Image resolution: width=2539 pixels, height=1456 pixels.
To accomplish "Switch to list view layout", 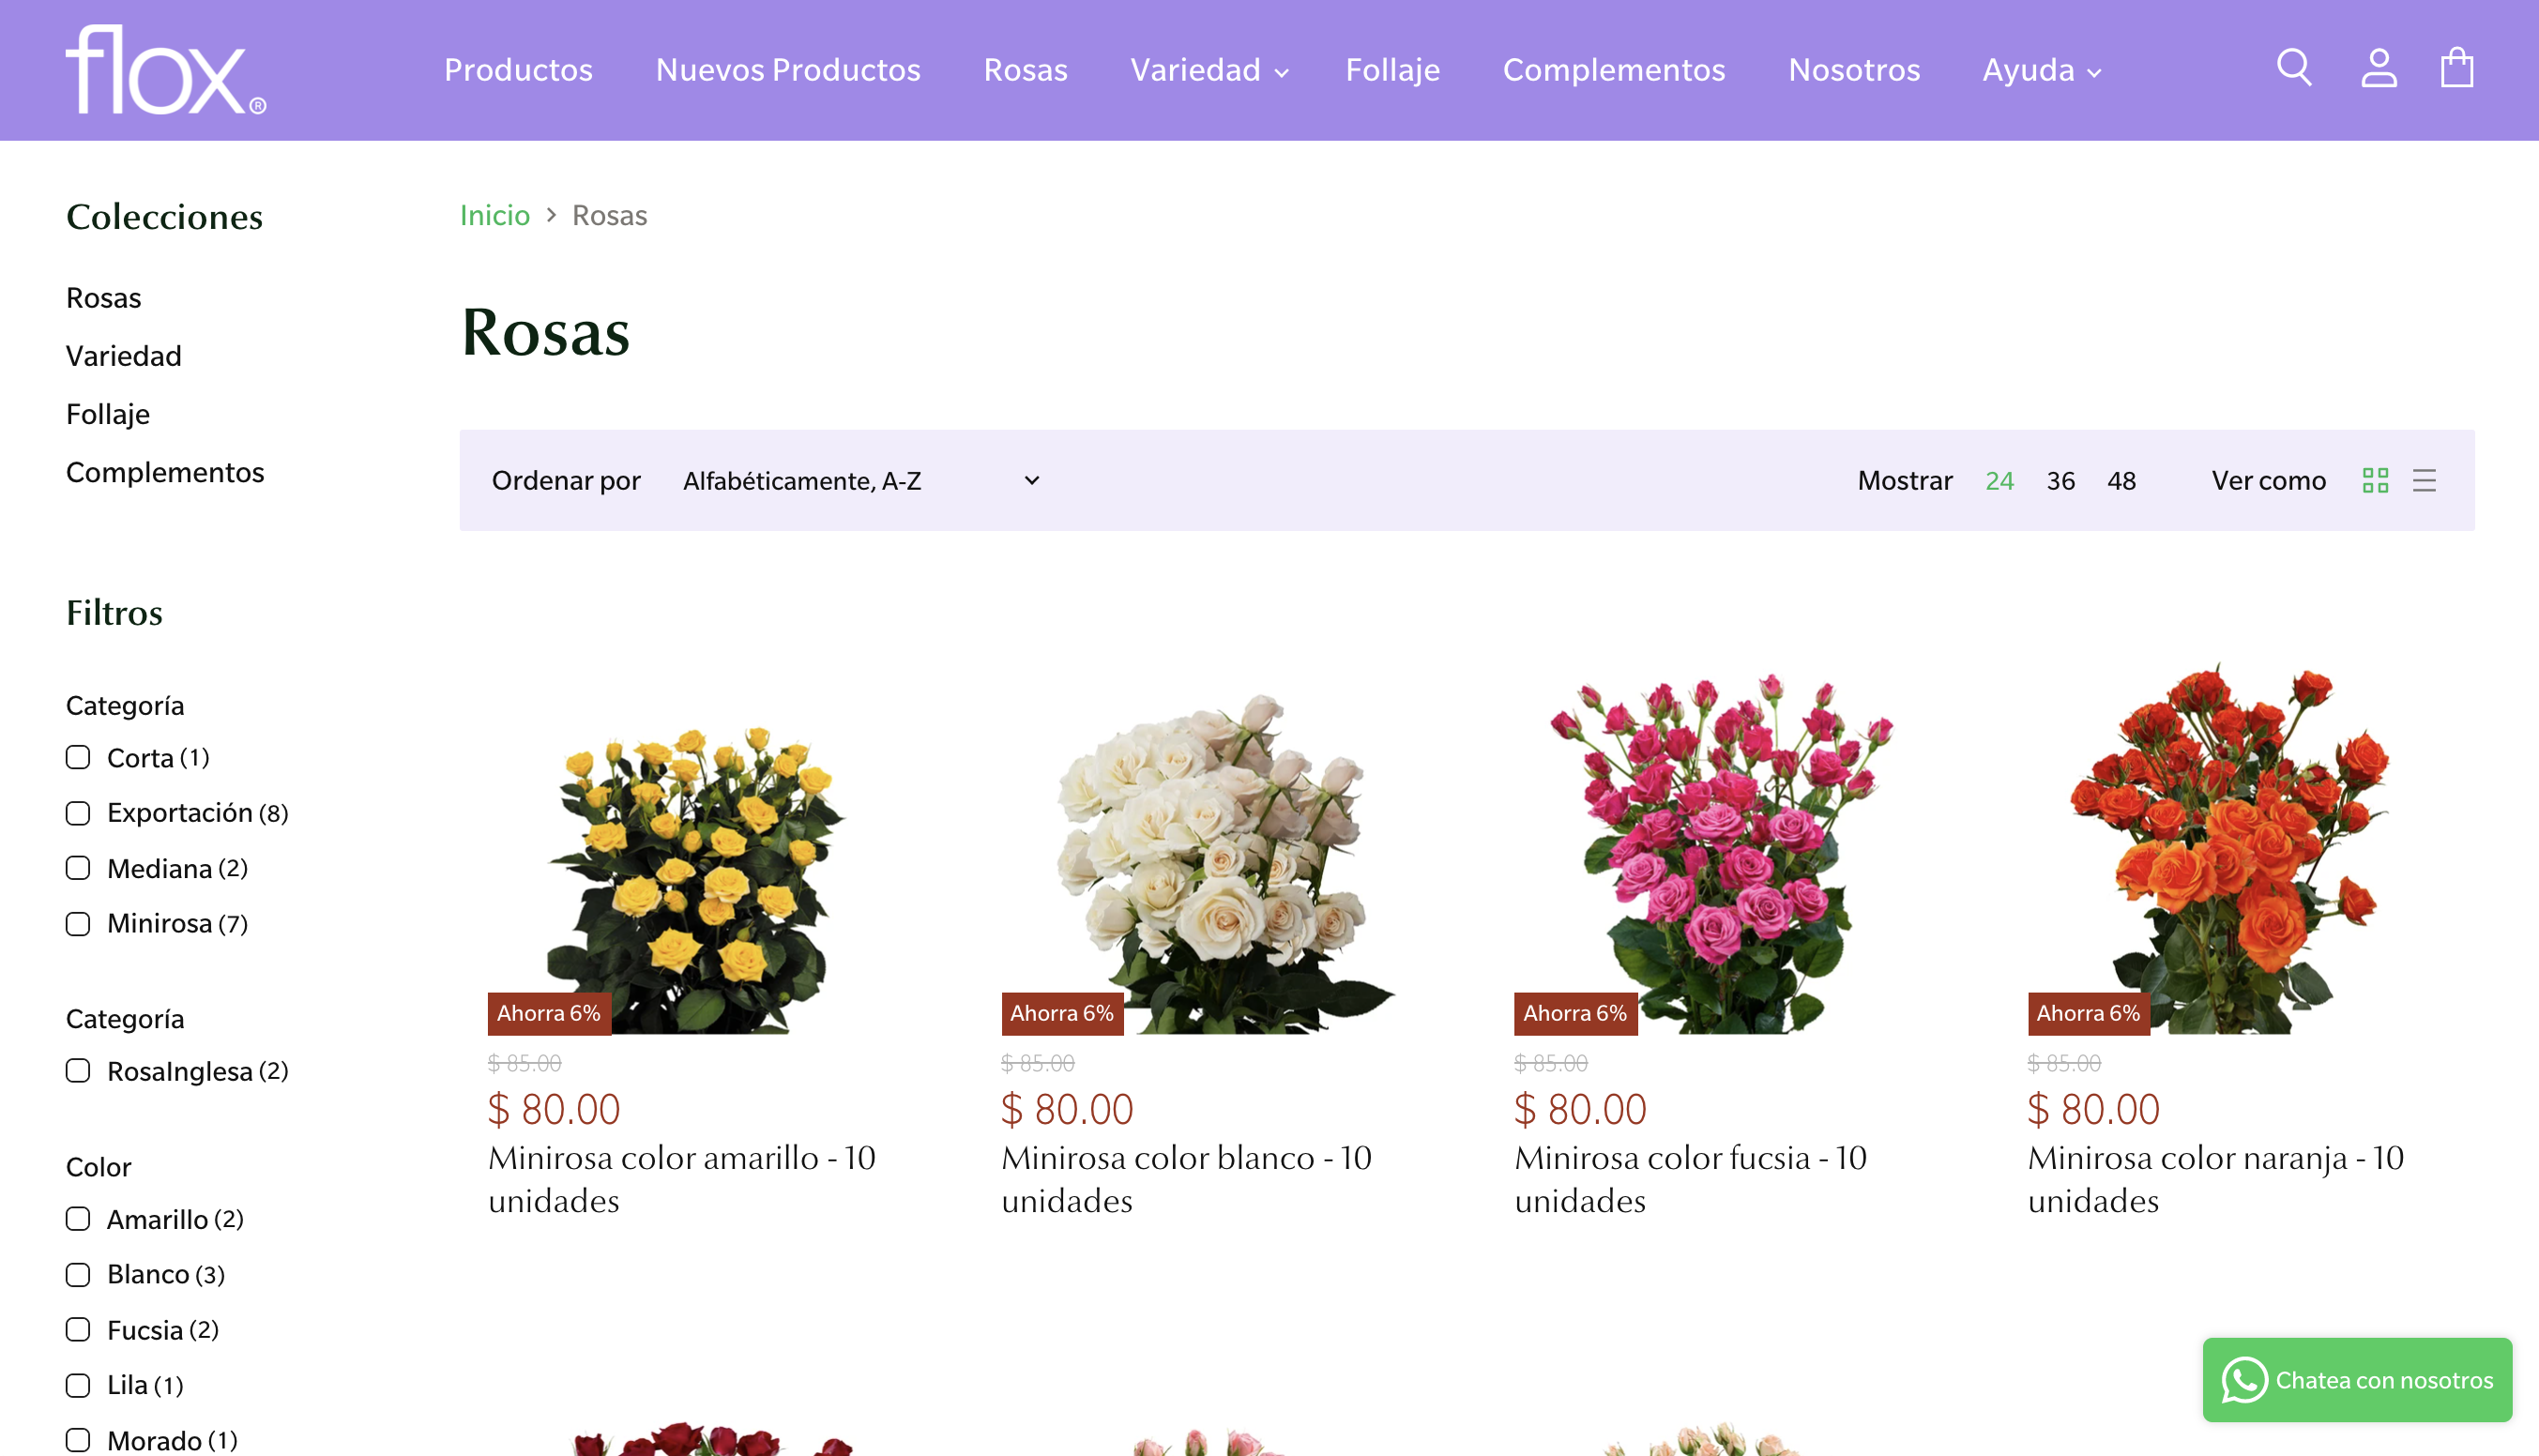I will [2425, 481].
